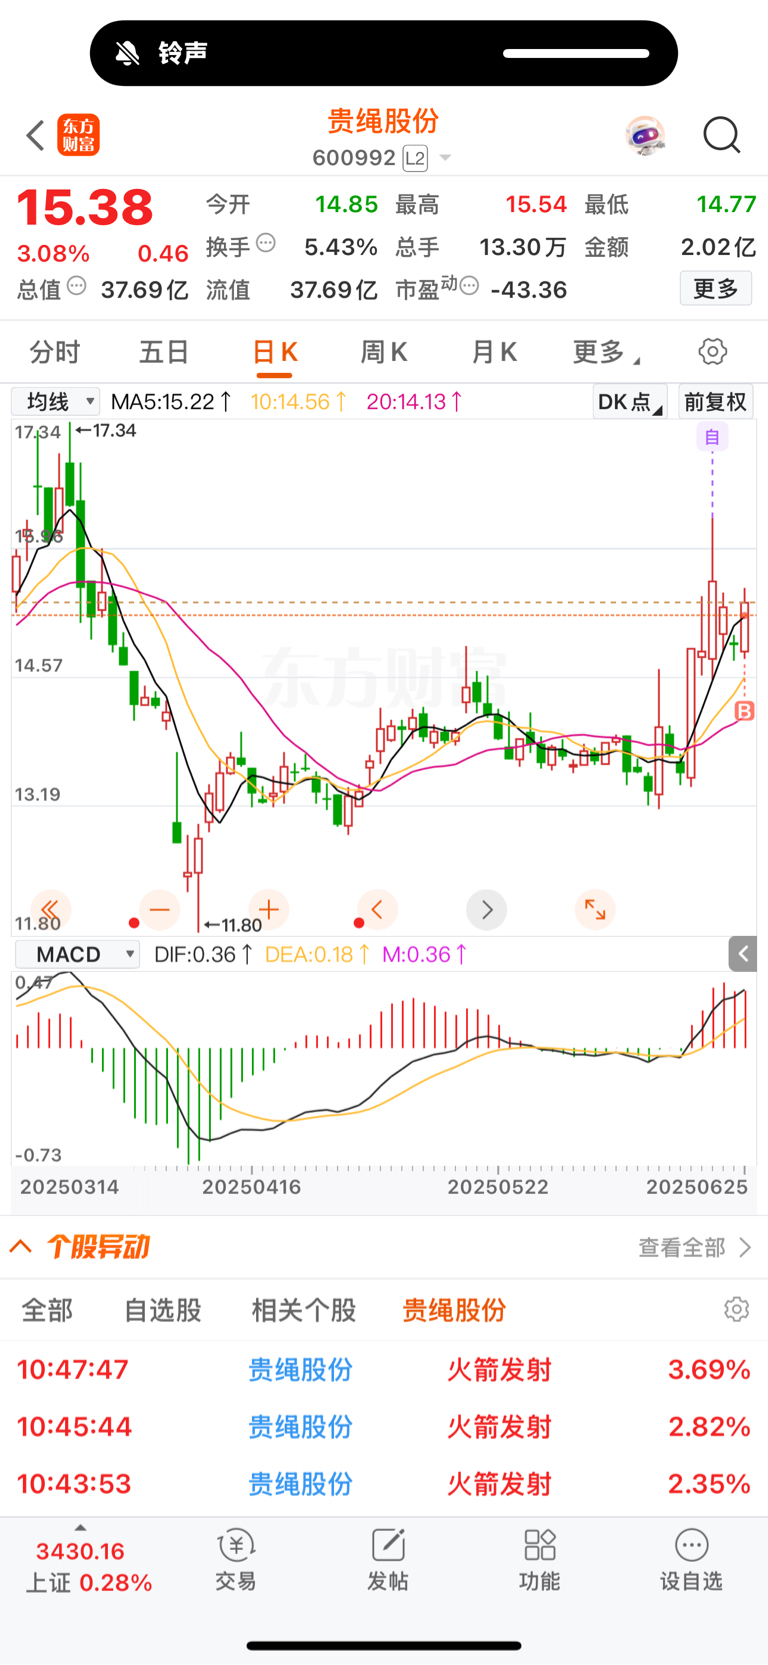
Task: Open 贵绳股份 link in 10:43:53 row
Action: pyautogui.click(x=300, y=1483)
